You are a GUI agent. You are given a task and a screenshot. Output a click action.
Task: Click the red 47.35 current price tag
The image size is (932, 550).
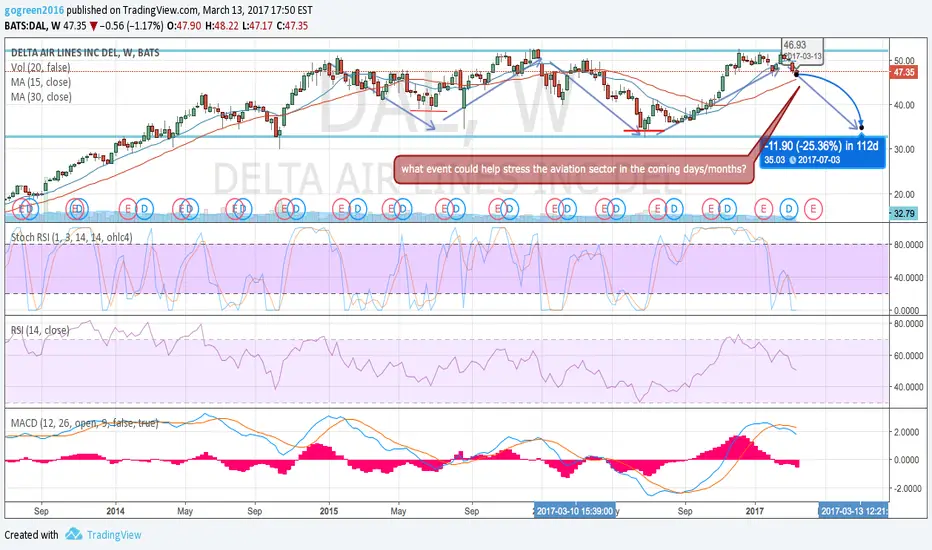click(903, 72)
